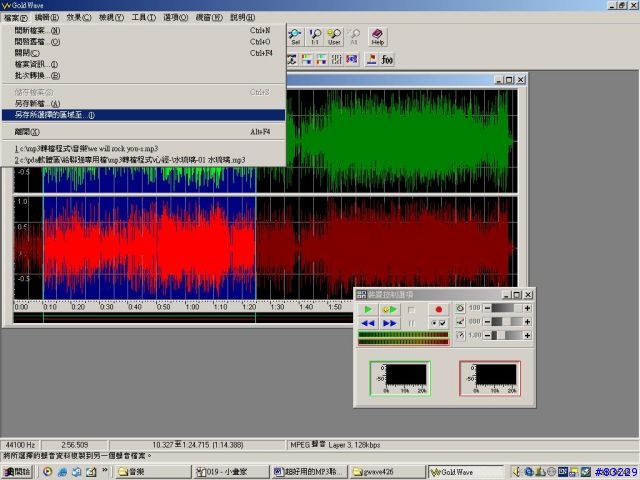Choose the Ctrl+F4 close-file menu entry
Image resolution: width=640 pixels, height=480 pixels.
click(x=143, y=53)
